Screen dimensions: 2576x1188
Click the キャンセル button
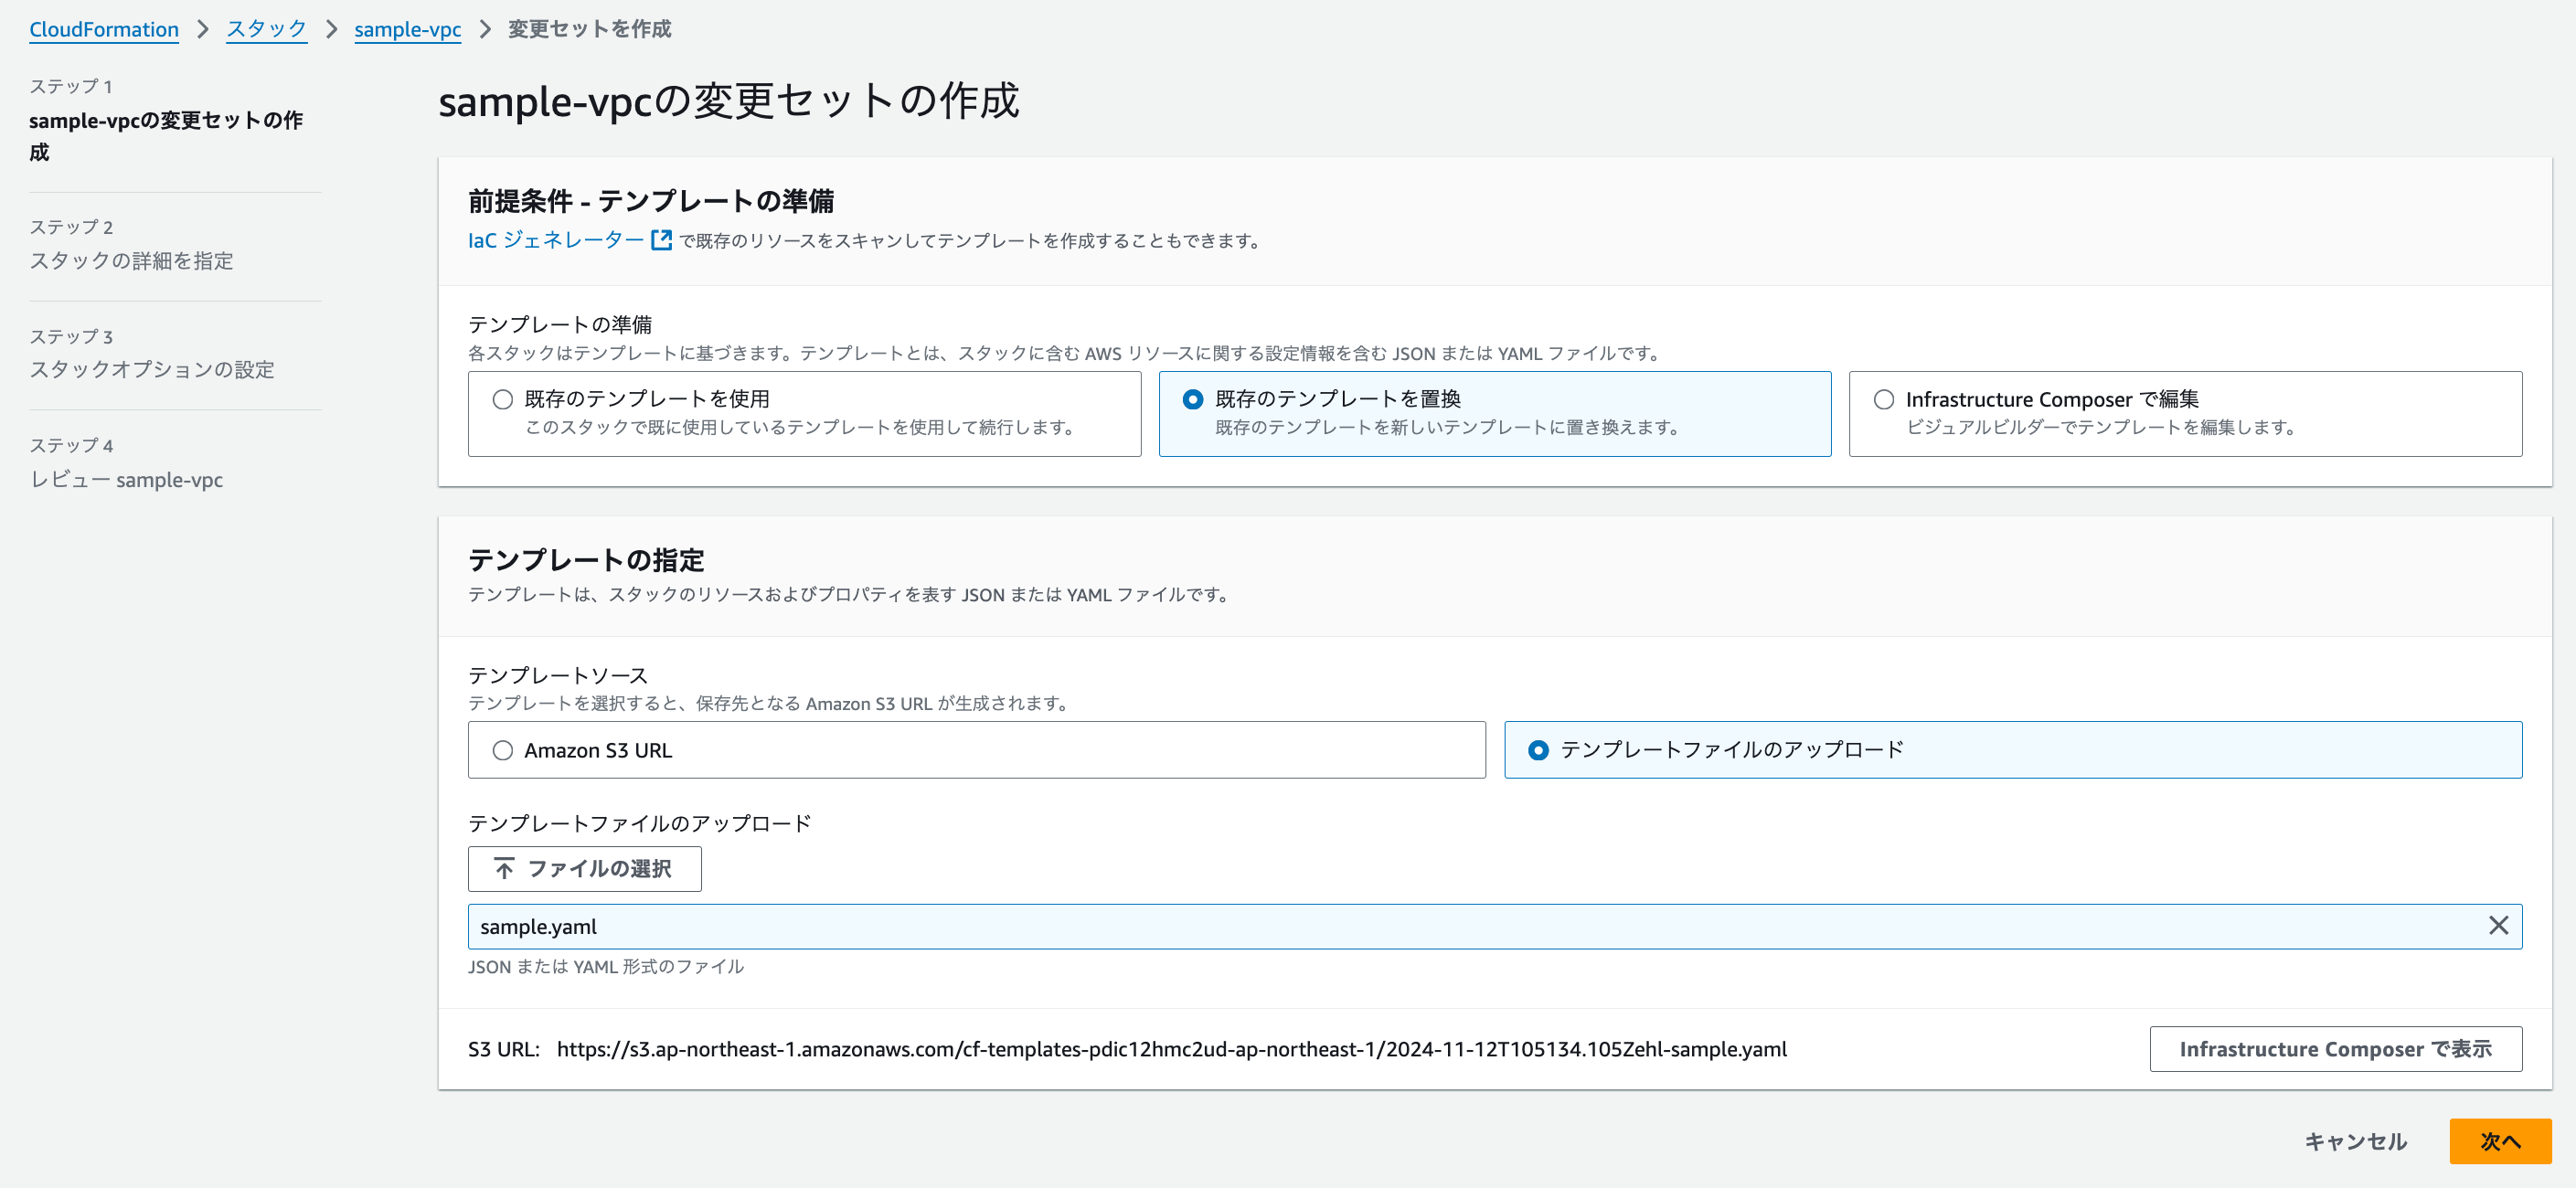coord(2355,1141)
